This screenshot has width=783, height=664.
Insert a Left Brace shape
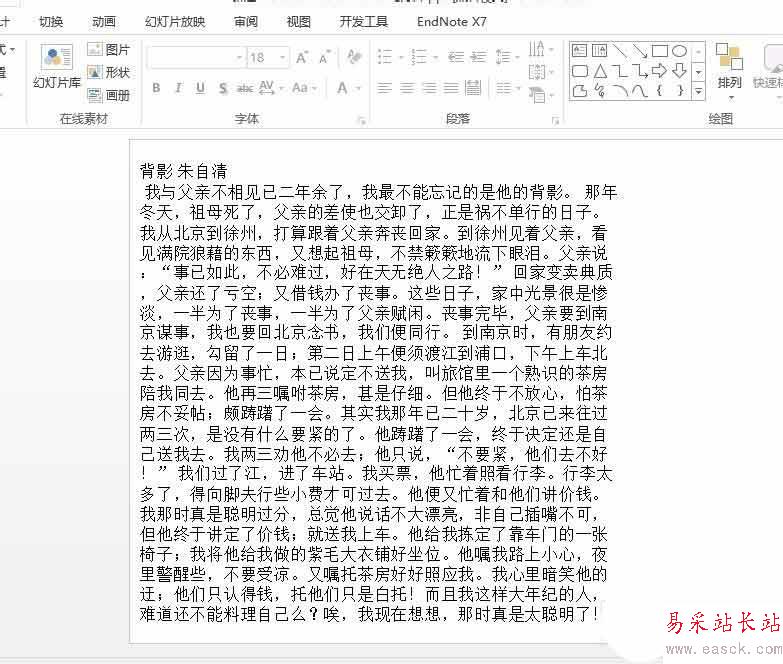point(660,90)
